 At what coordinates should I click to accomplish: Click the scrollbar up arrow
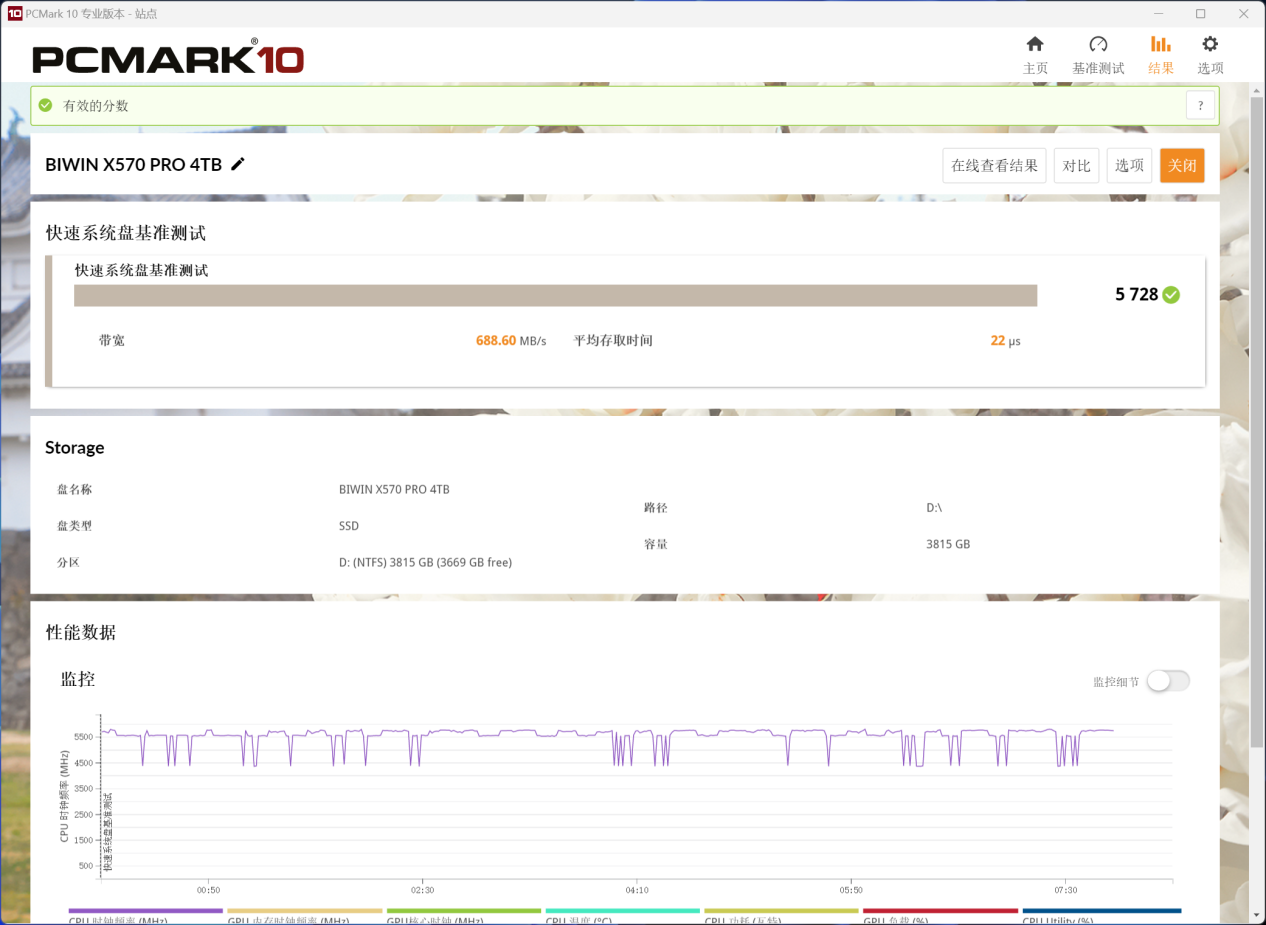point(1257,92)
